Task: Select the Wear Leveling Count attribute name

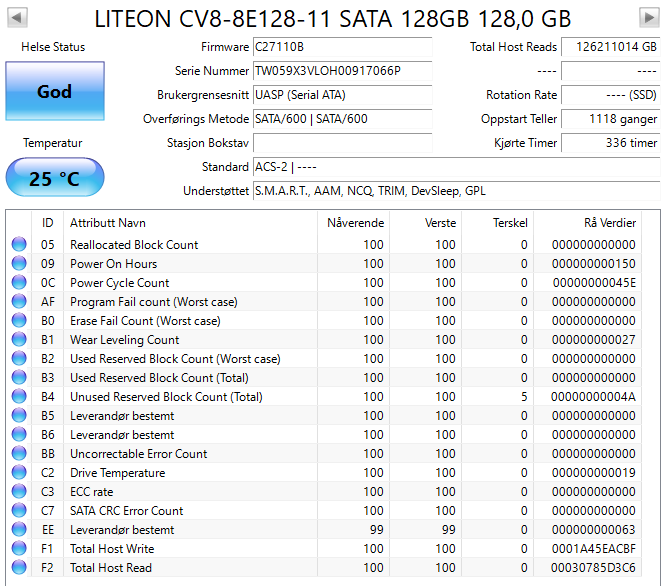Action: tap(125, 339)
